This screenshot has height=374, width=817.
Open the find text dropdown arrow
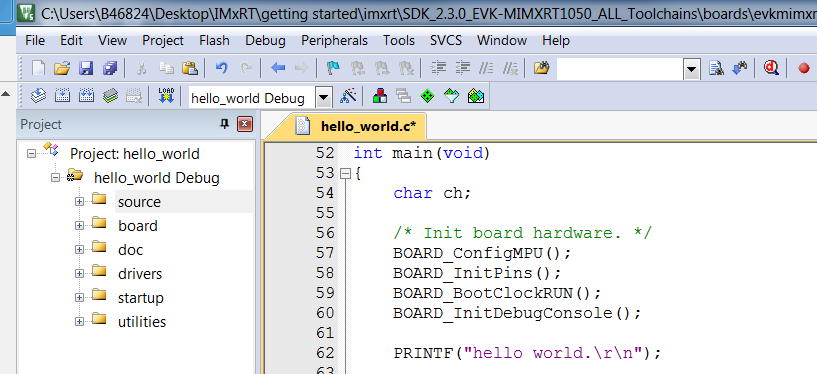click(692, 70)
